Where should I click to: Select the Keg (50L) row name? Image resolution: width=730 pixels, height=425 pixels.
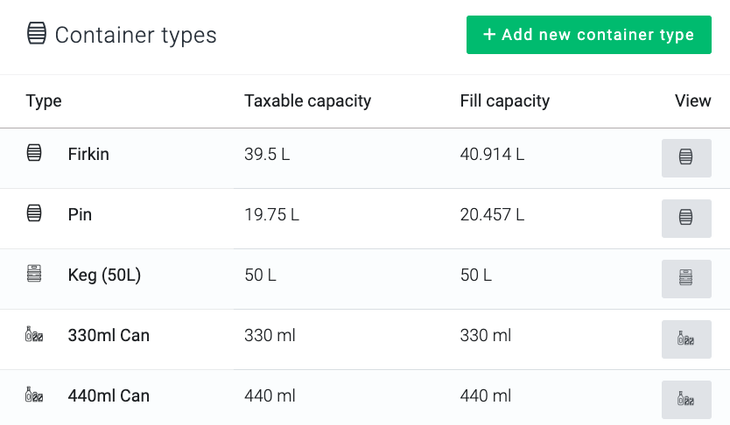104,275
